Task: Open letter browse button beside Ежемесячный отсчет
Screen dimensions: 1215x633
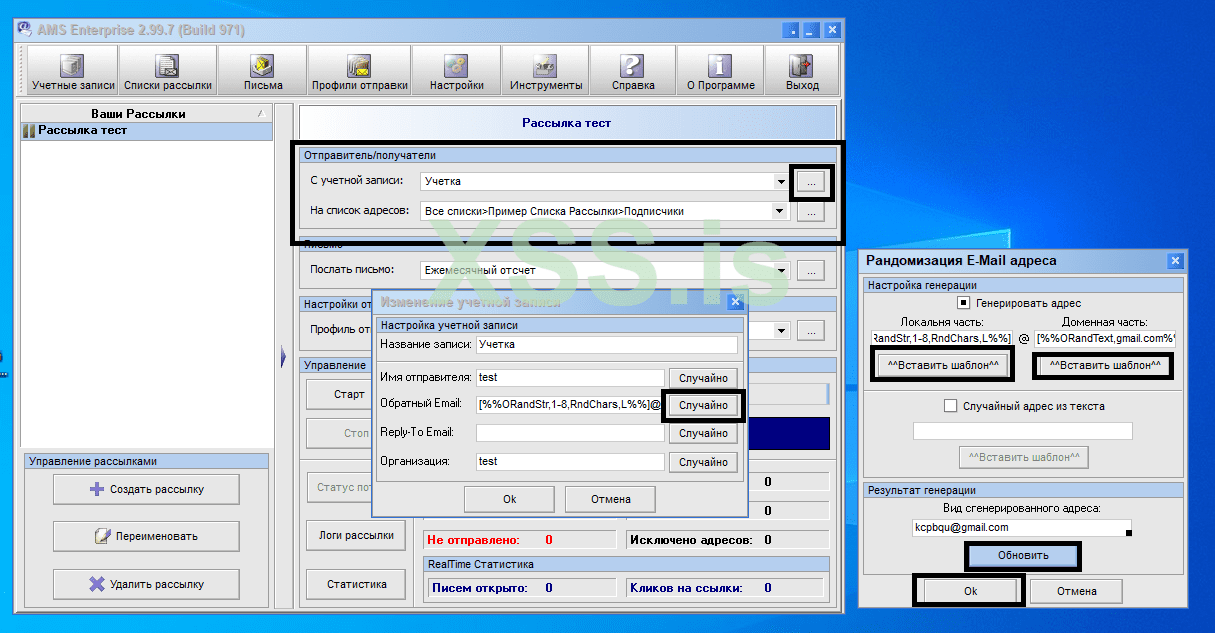Action: (811, 270)
